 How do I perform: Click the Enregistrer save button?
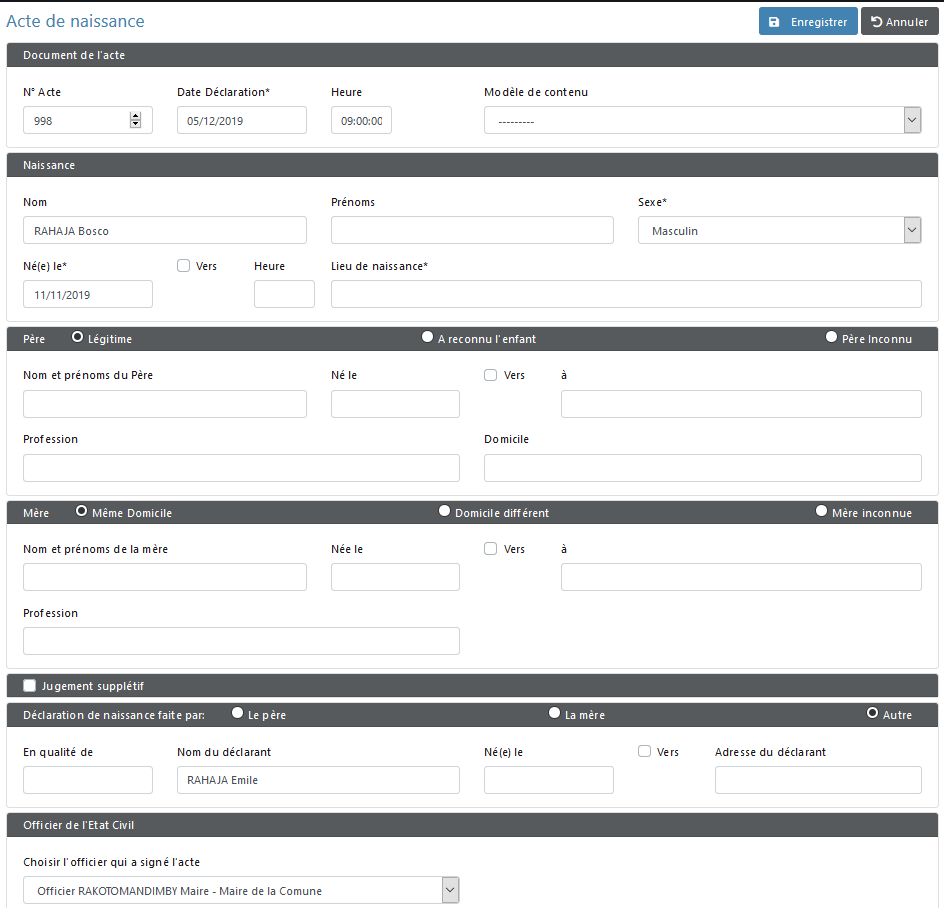tap(807, 21)
